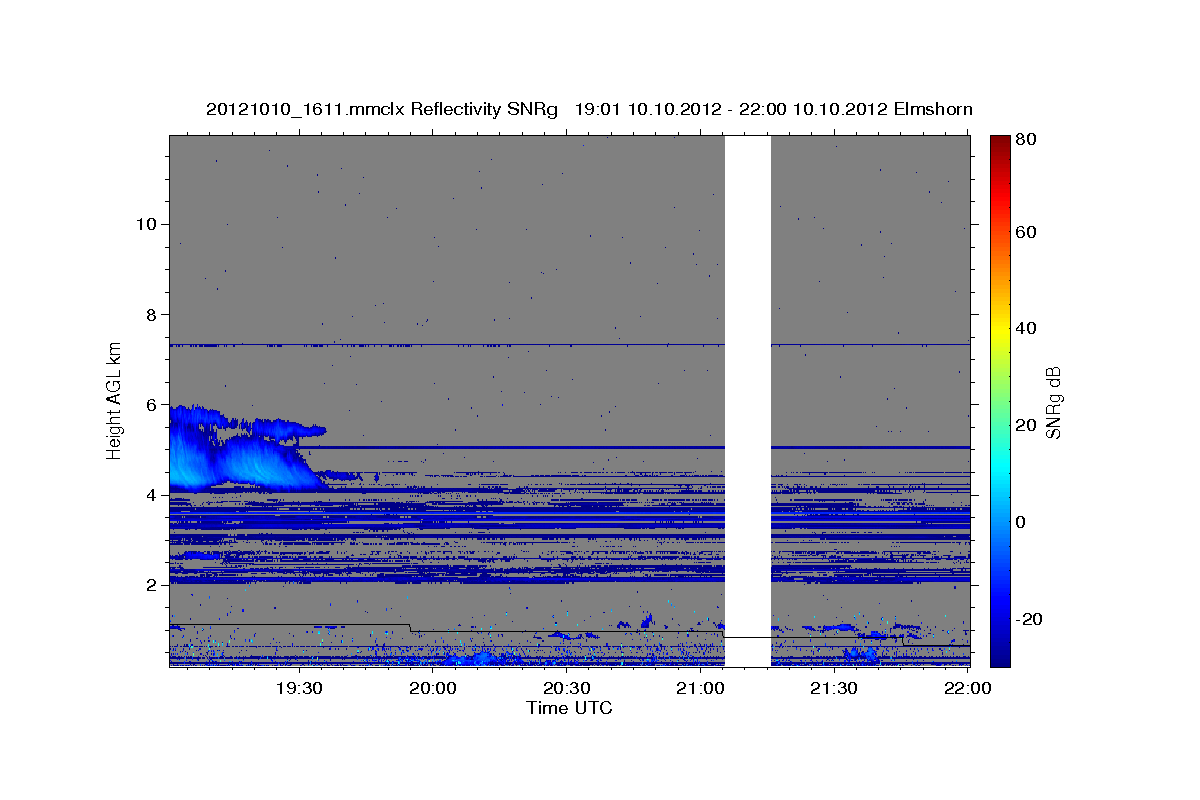
Task: Click the '22:00' time axis label
Action: [x=968, y=688]
